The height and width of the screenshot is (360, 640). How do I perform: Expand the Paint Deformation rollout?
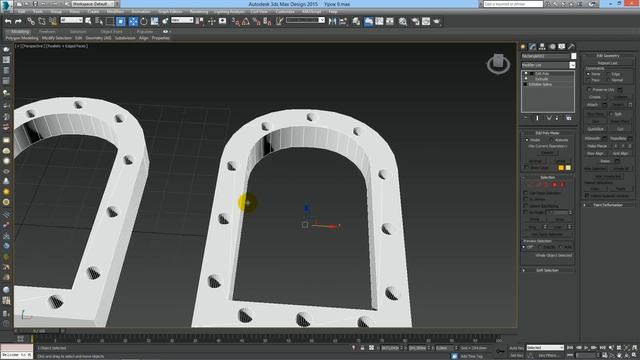click(x=607, y=205)
